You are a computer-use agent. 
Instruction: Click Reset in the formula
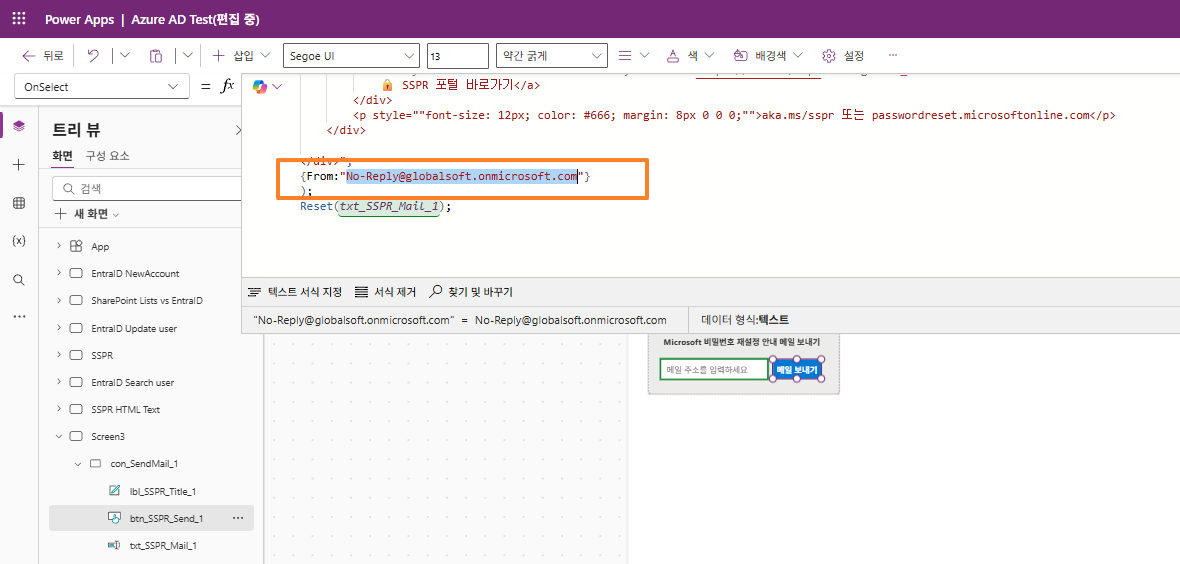[315, 206]
